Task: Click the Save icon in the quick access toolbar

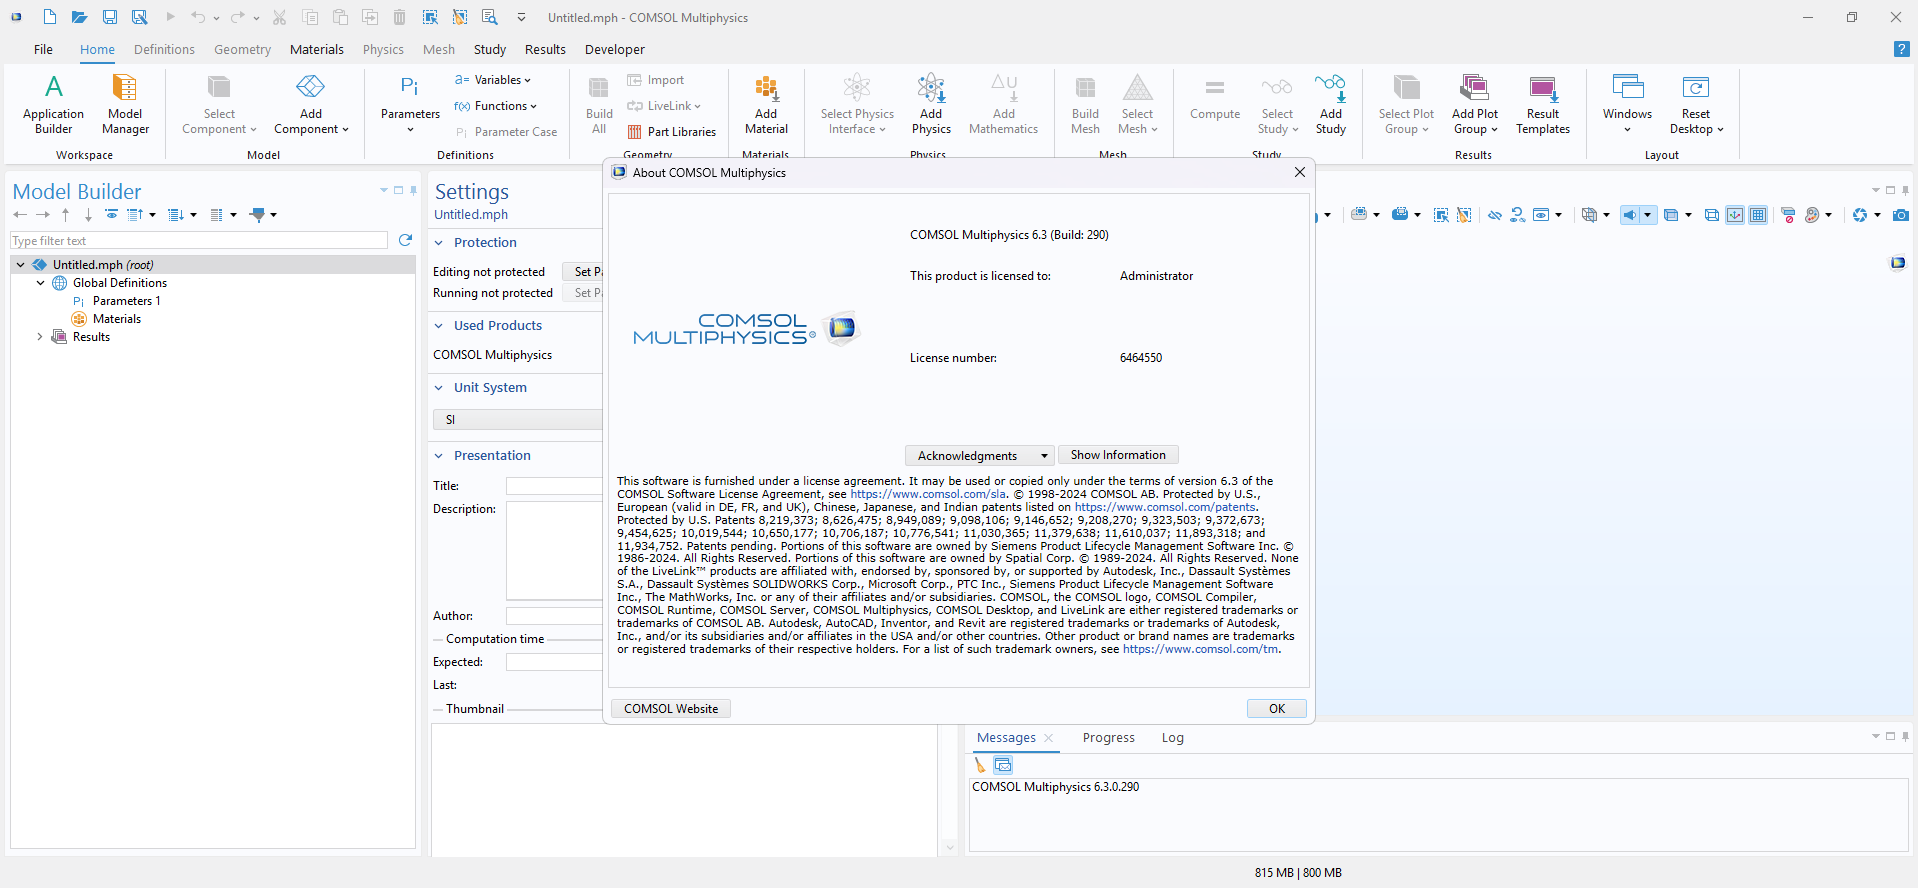Action: coord(110,17)
